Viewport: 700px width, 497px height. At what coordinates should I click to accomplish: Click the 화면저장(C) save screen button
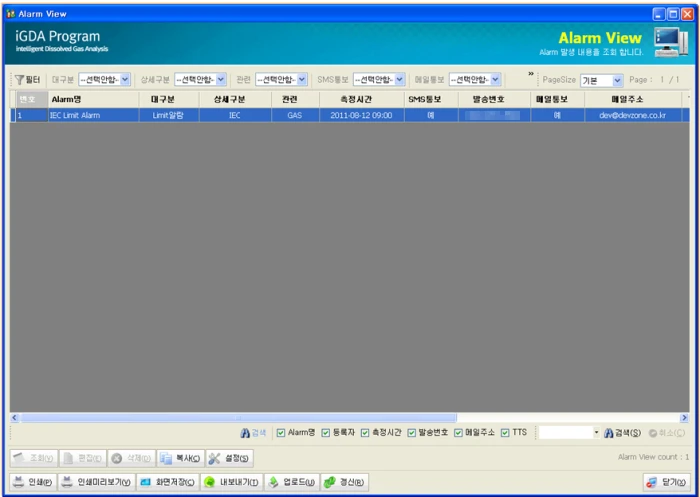click(168, 482)
